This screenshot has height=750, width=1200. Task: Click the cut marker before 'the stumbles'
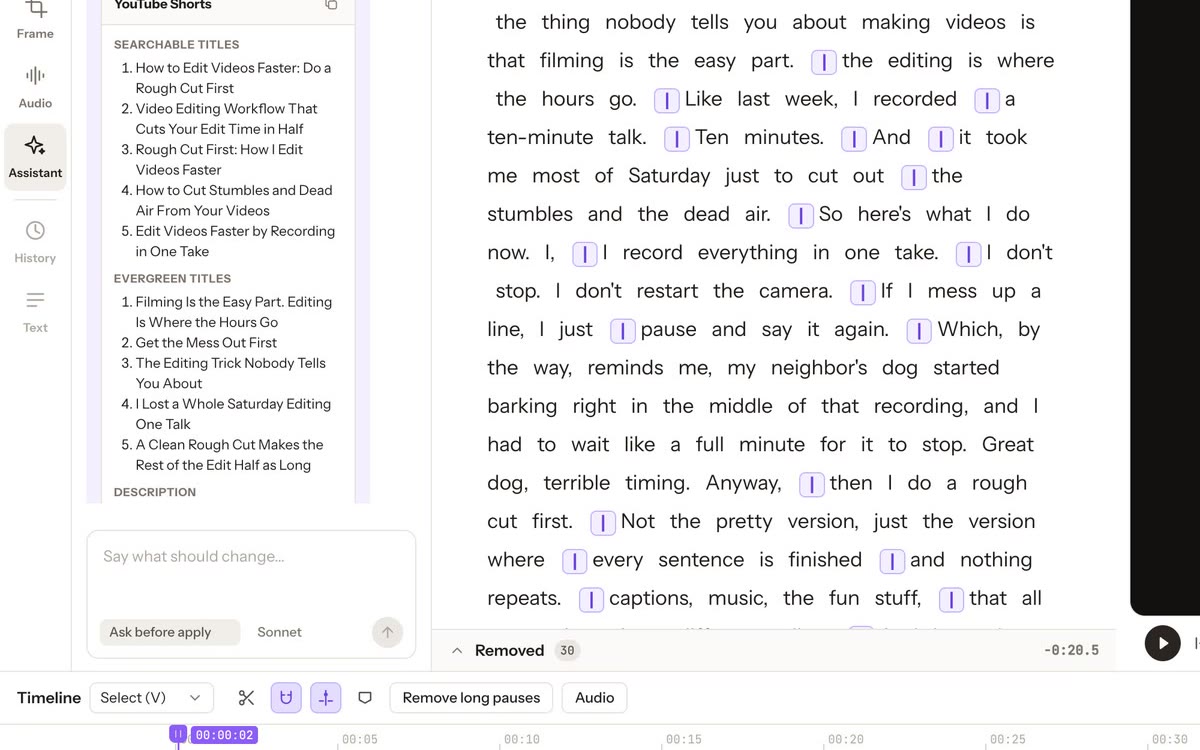pyautogui.click(x=914, y=178)
